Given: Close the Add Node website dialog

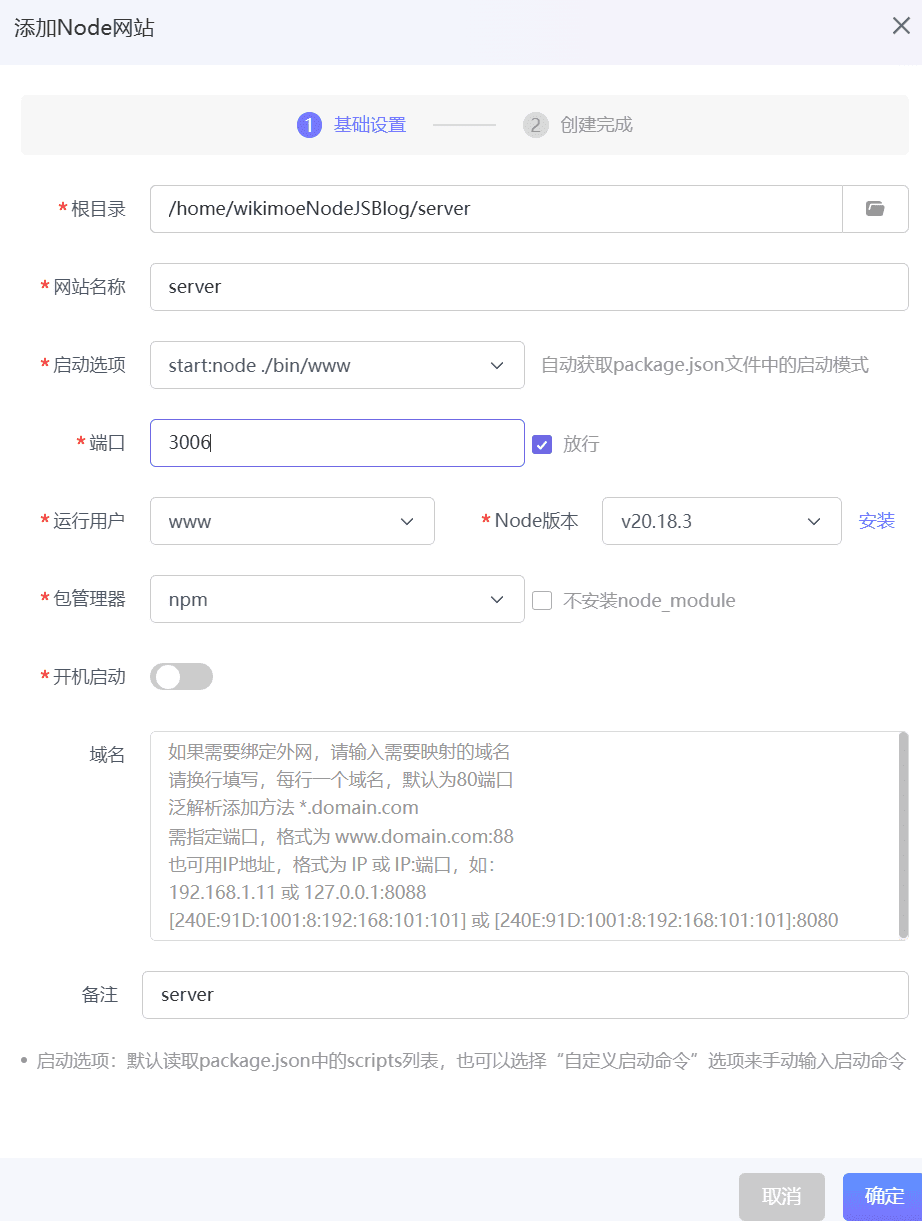Looking at the screenshot, I should click(900, 26).
